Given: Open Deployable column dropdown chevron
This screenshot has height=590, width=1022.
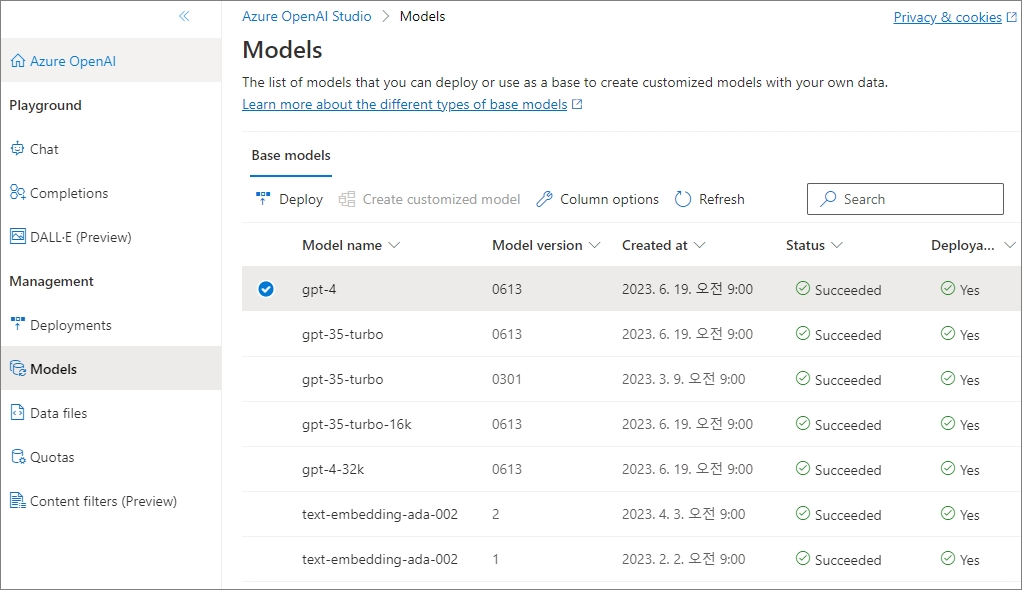Looking at the screenshot, I should point(1010,245).
